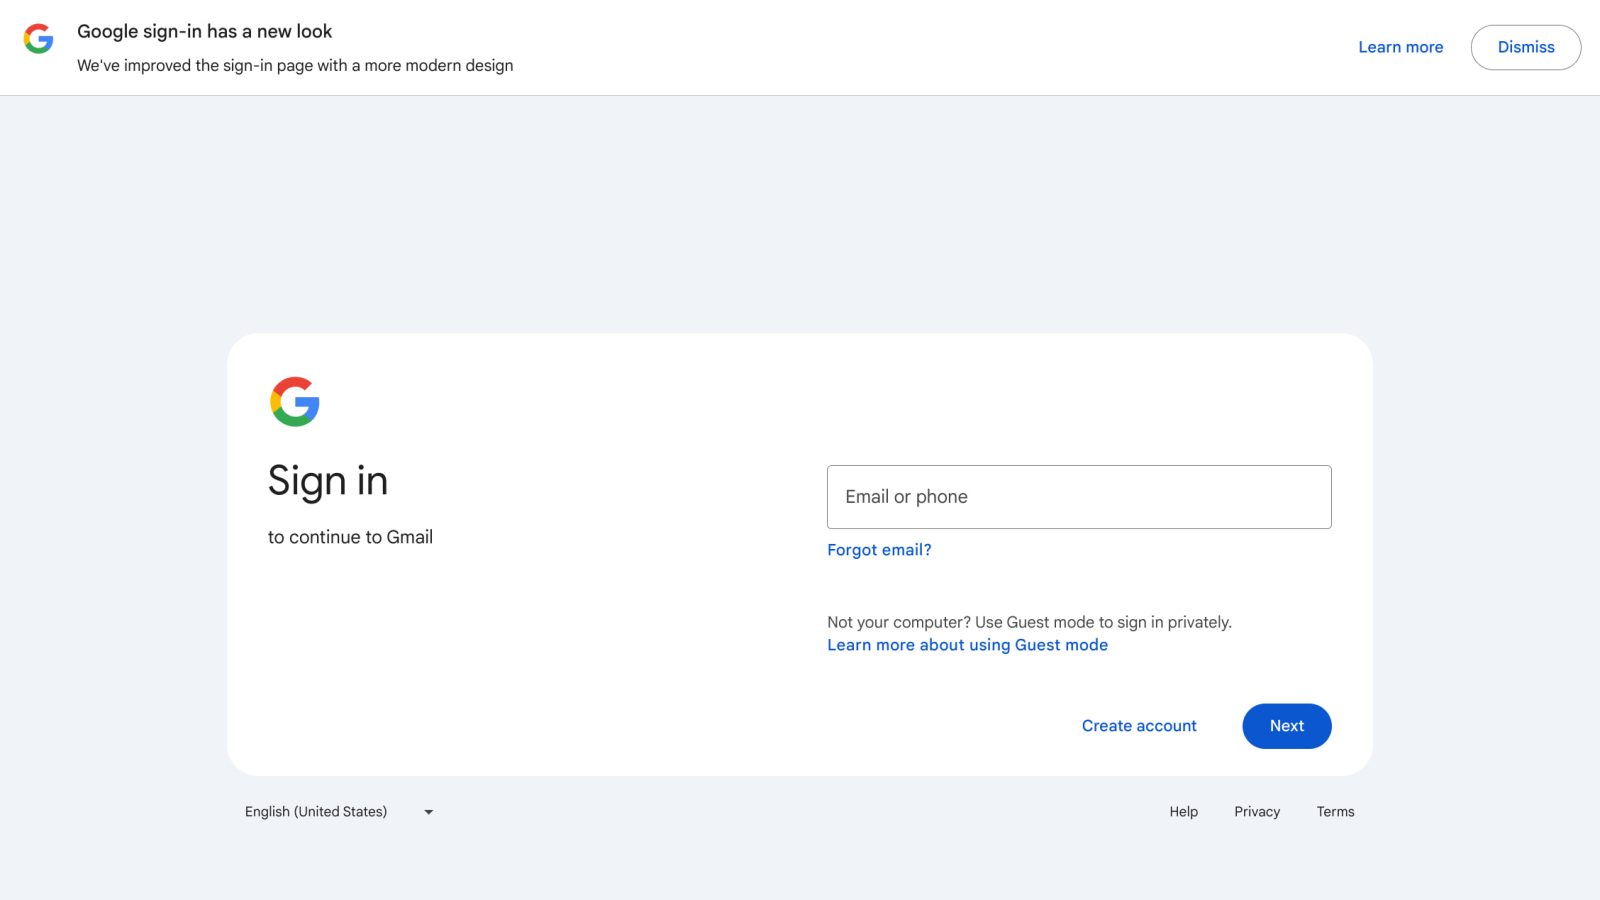Click the Forgot email? link
The image size is (1600, 900).
[879, 550]
